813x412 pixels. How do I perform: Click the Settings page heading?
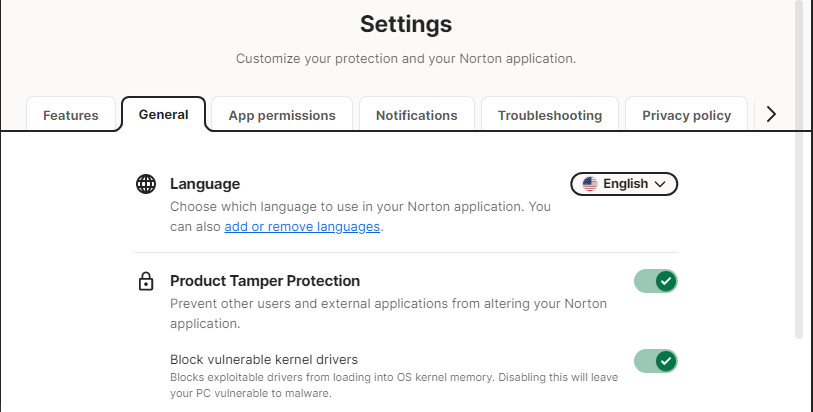click(406, 23)
